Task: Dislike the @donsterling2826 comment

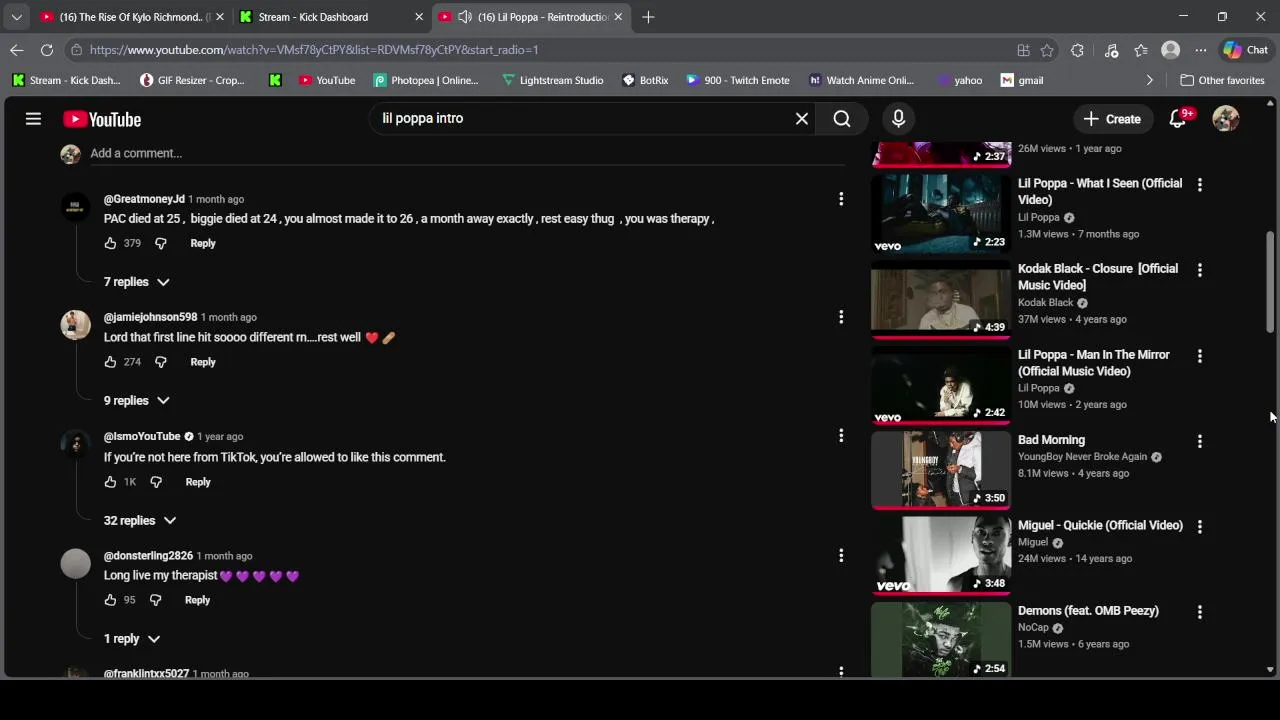Action: pos(155,600)
